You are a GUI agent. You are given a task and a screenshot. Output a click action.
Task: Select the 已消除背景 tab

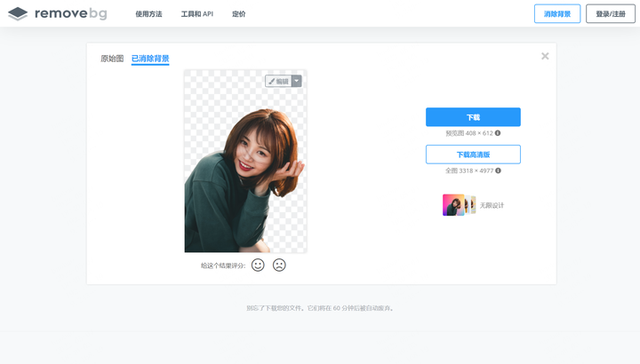click(x=150, y=58)
